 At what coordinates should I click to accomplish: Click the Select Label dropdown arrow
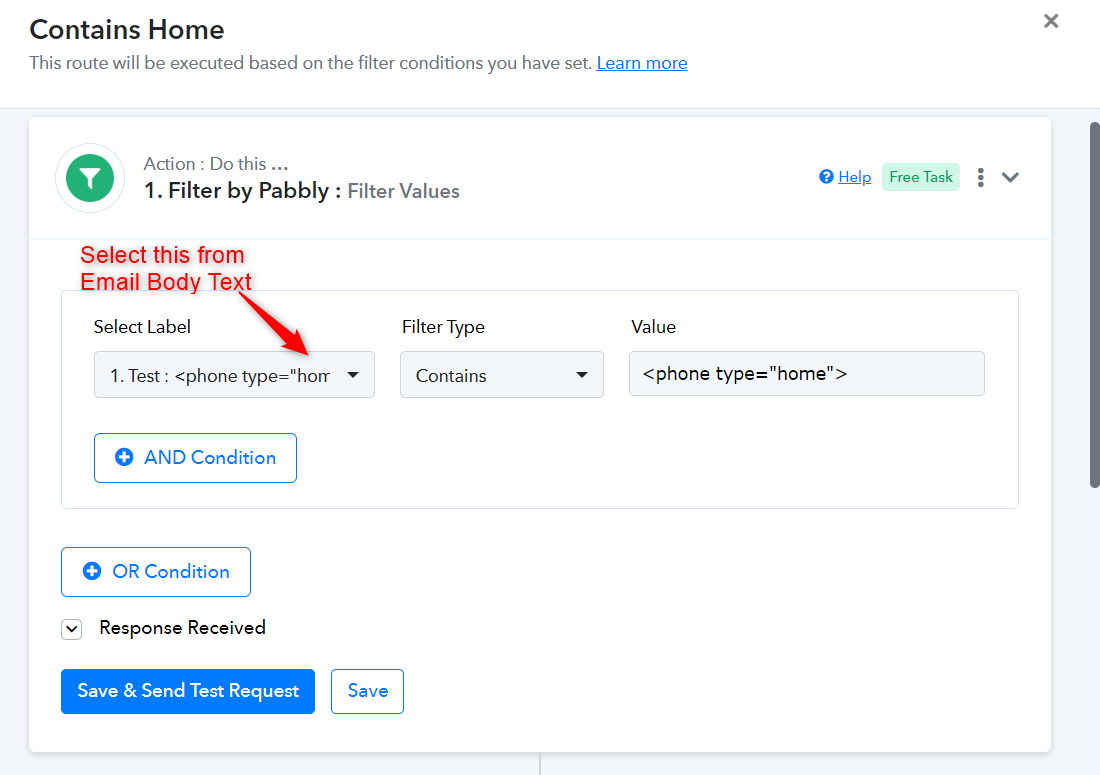coord(353,375)
